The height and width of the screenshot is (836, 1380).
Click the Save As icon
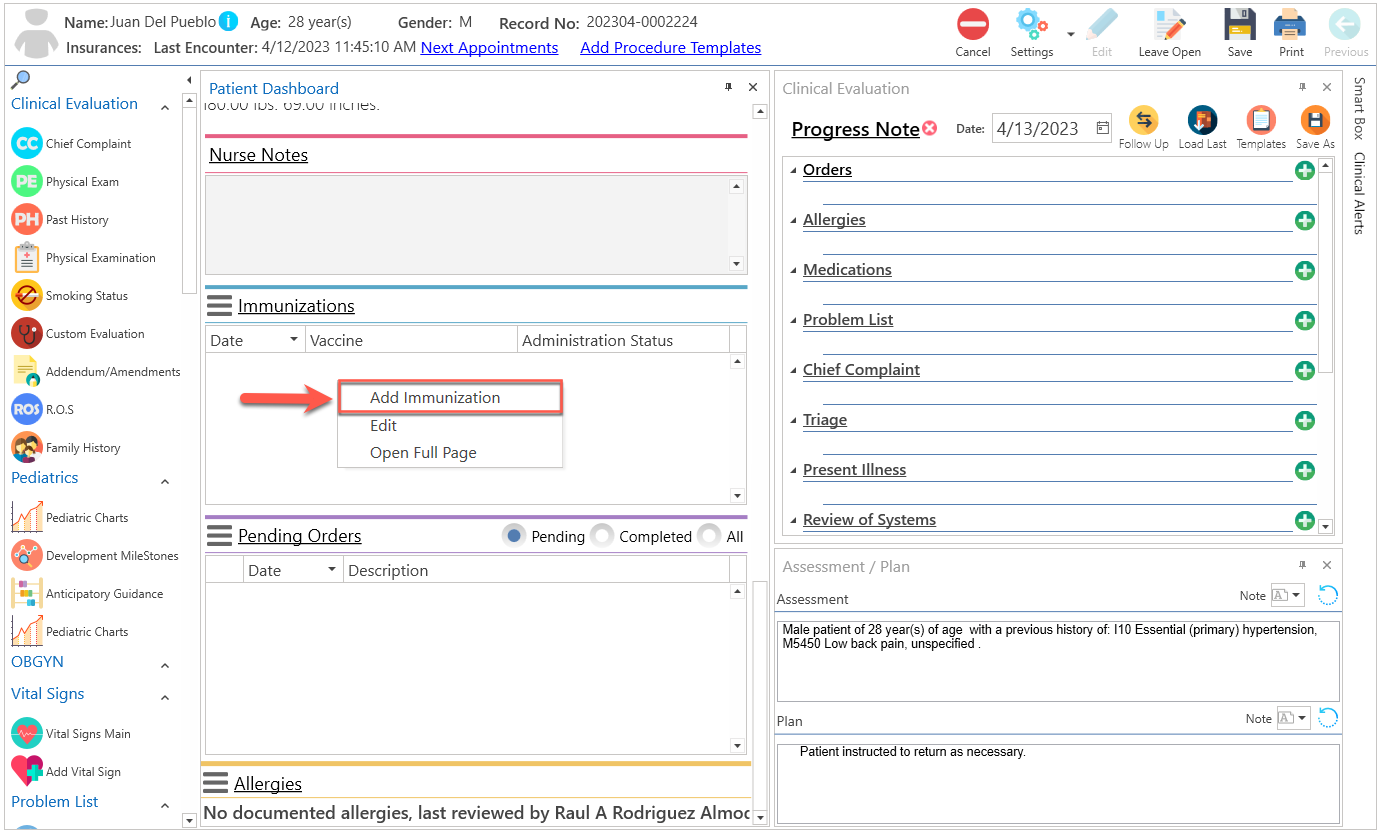[x=1315, y=121]
